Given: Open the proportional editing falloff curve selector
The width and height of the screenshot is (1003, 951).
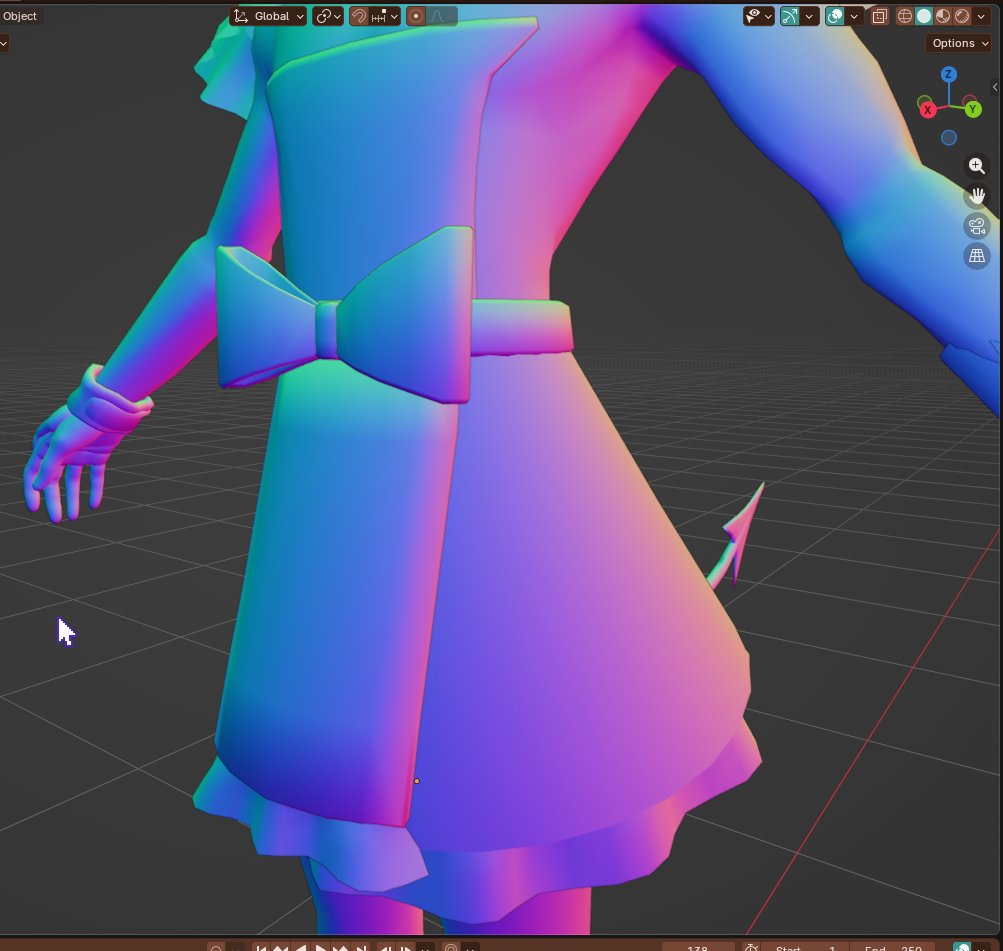Looking at the screenshot, I should coord(442,16).
